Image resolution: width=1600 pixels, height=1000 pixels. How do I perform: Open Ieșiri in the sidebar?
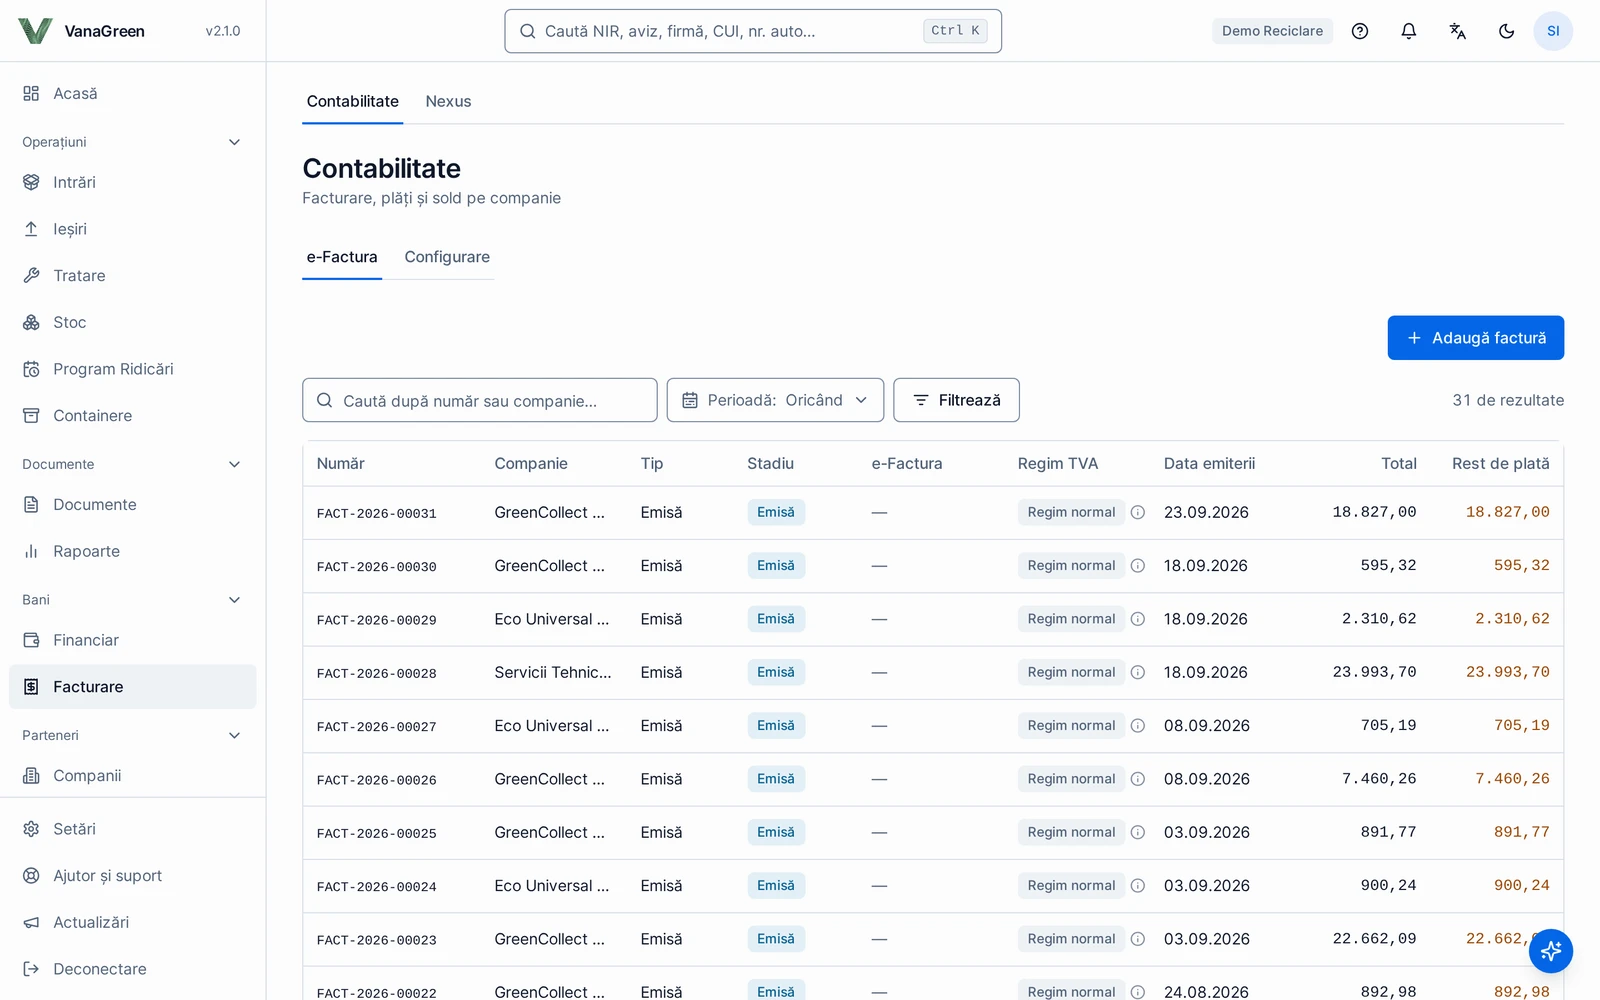click(x=132, y=229)
